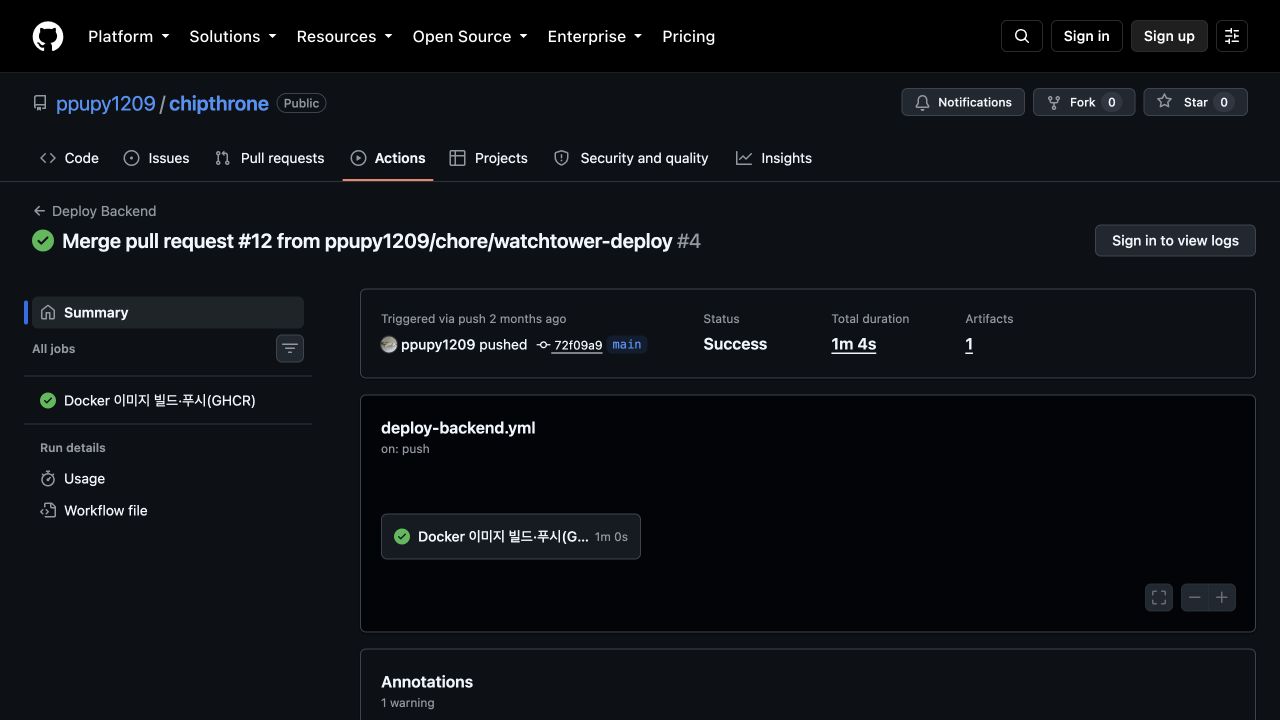This screenshot has width=1280, height=720.
Task: Click green check on graph job card
Action: [x=402, y=536]
